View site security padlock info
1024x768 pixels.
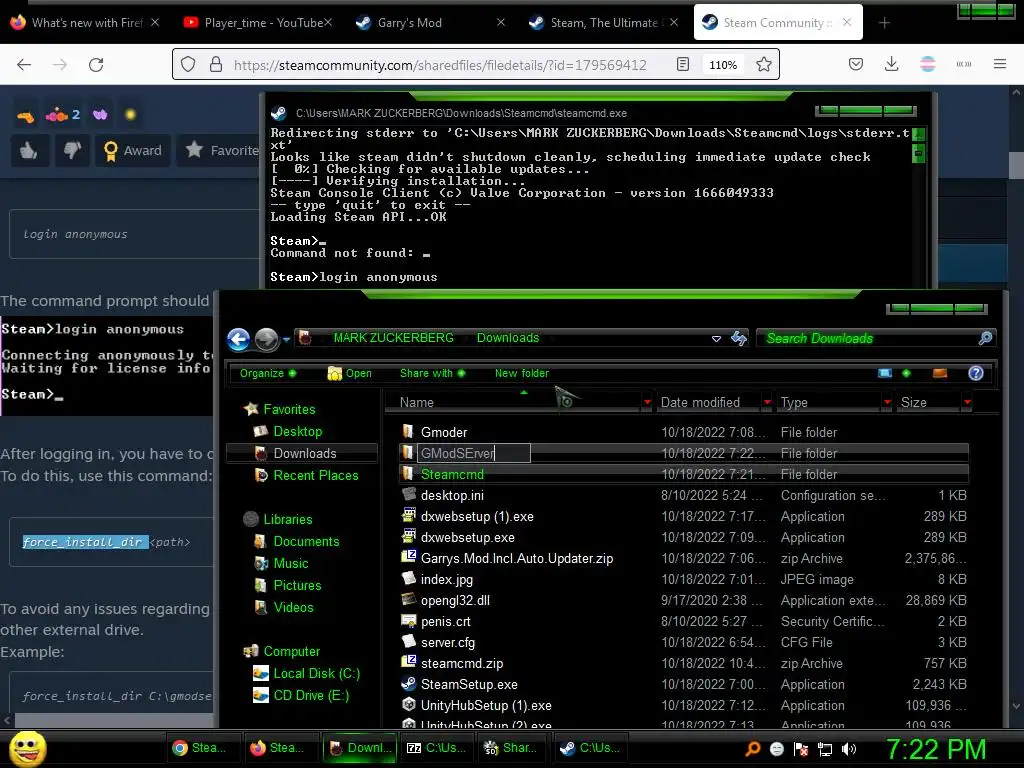coord(216,64)
